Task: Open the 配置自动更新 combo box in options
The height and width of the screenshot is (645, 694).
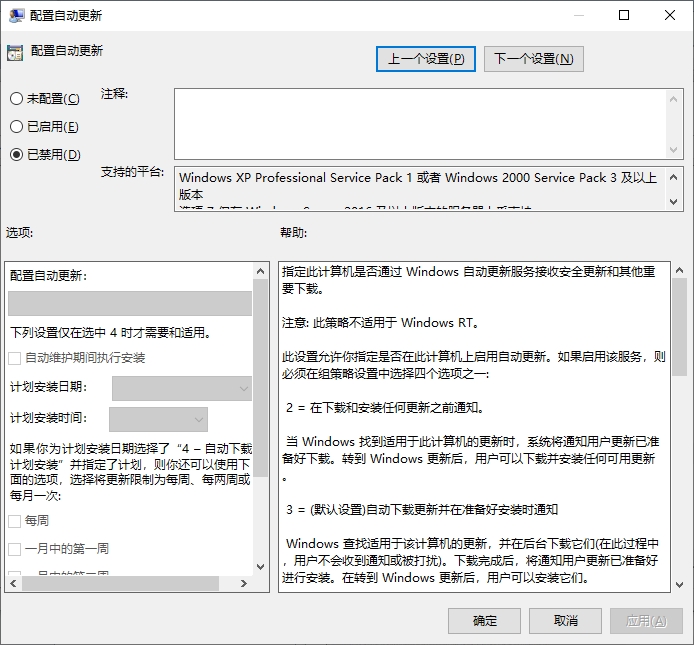Action: coord(130,304)
